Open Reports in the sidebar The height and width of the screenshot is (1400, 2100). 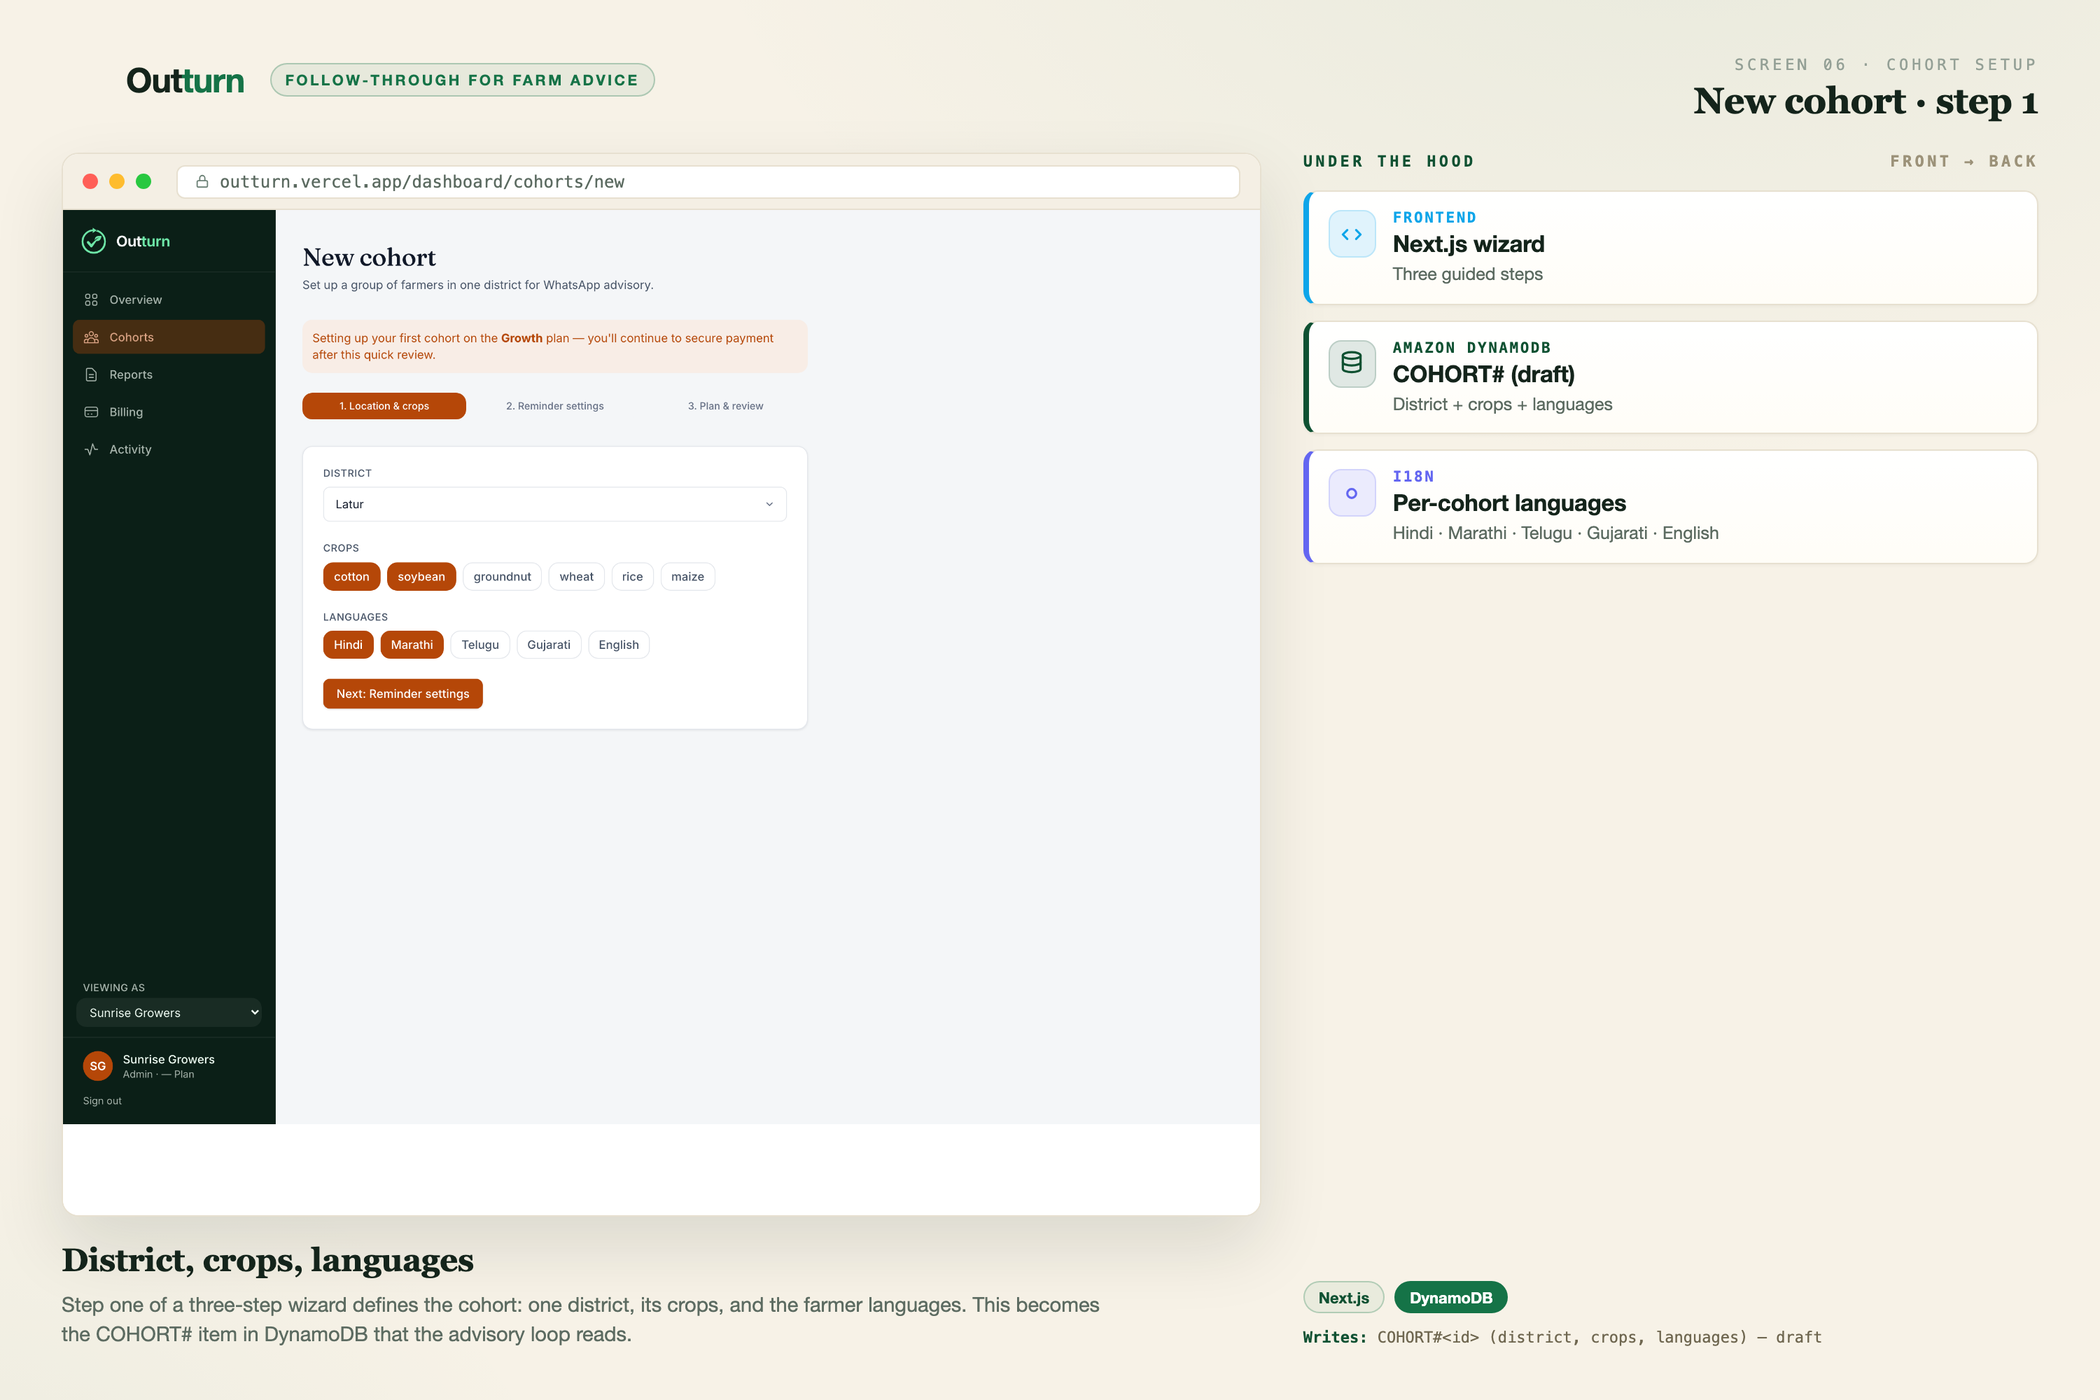pos(169,375)
